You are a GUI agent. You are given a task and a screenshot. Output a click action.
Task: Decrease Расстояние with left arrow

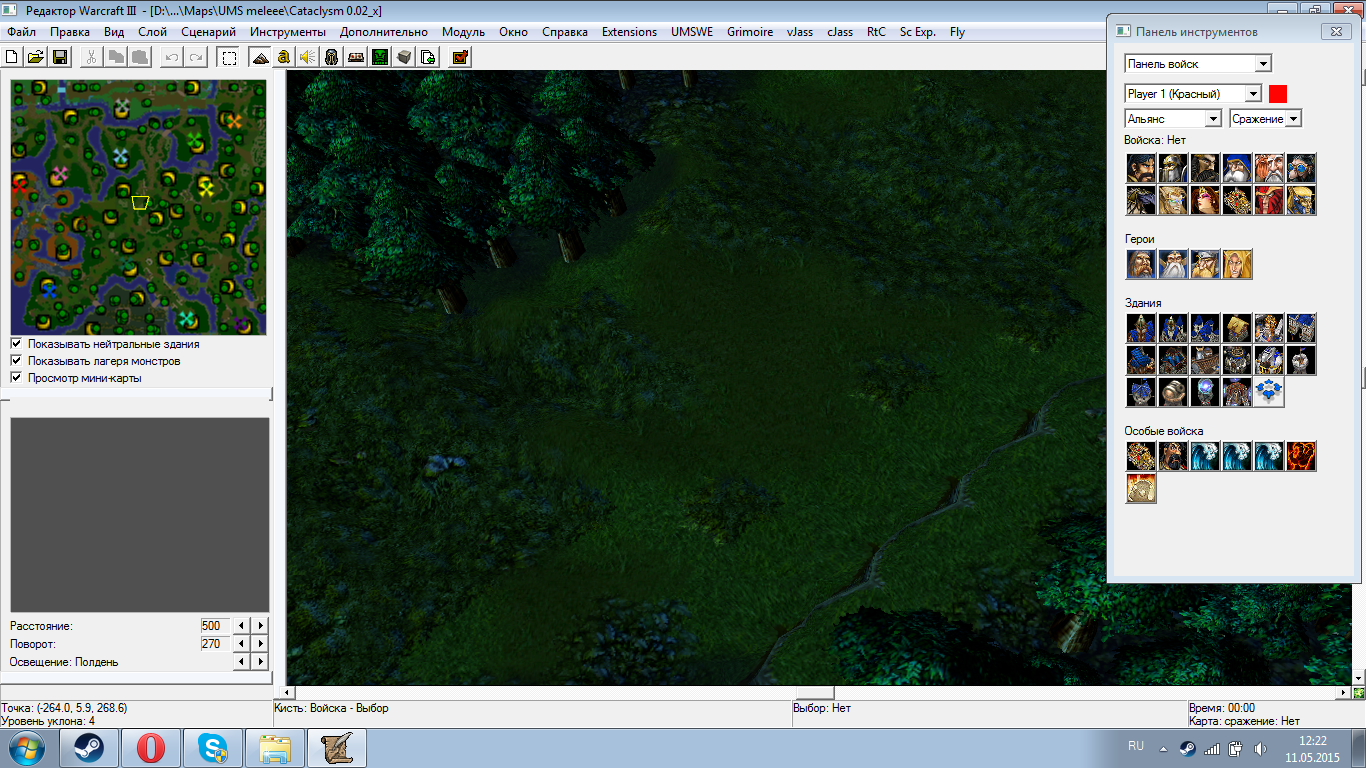[x=242, y=626]
